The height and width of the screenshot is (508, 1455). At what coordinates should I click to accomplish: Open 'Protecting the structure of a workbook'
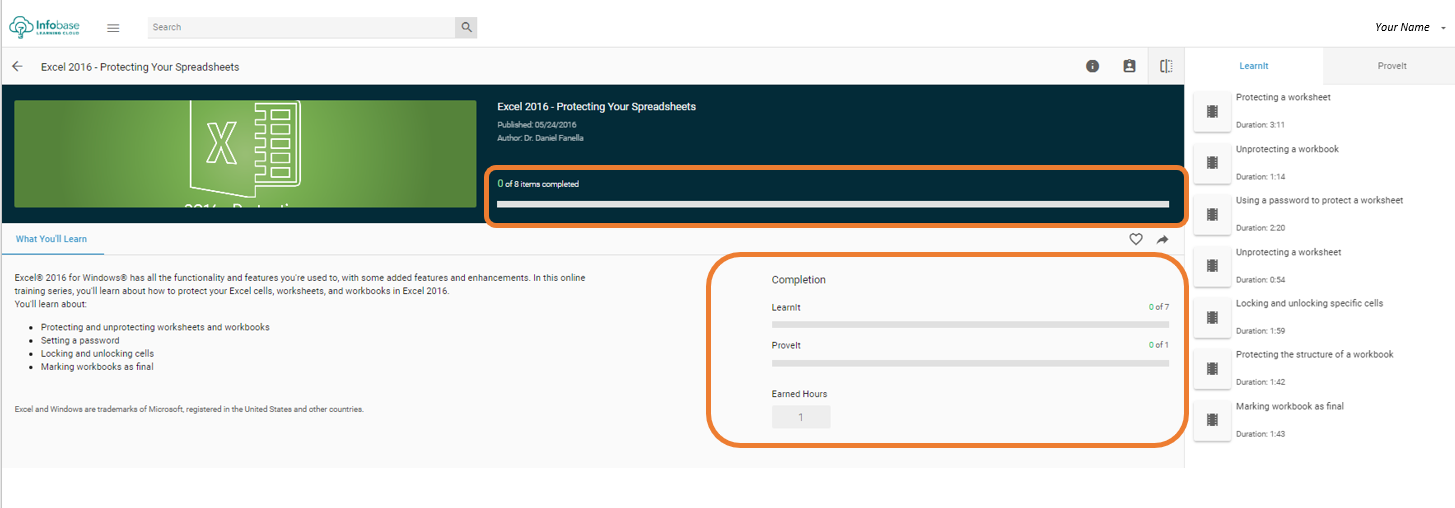point(1314,354)
